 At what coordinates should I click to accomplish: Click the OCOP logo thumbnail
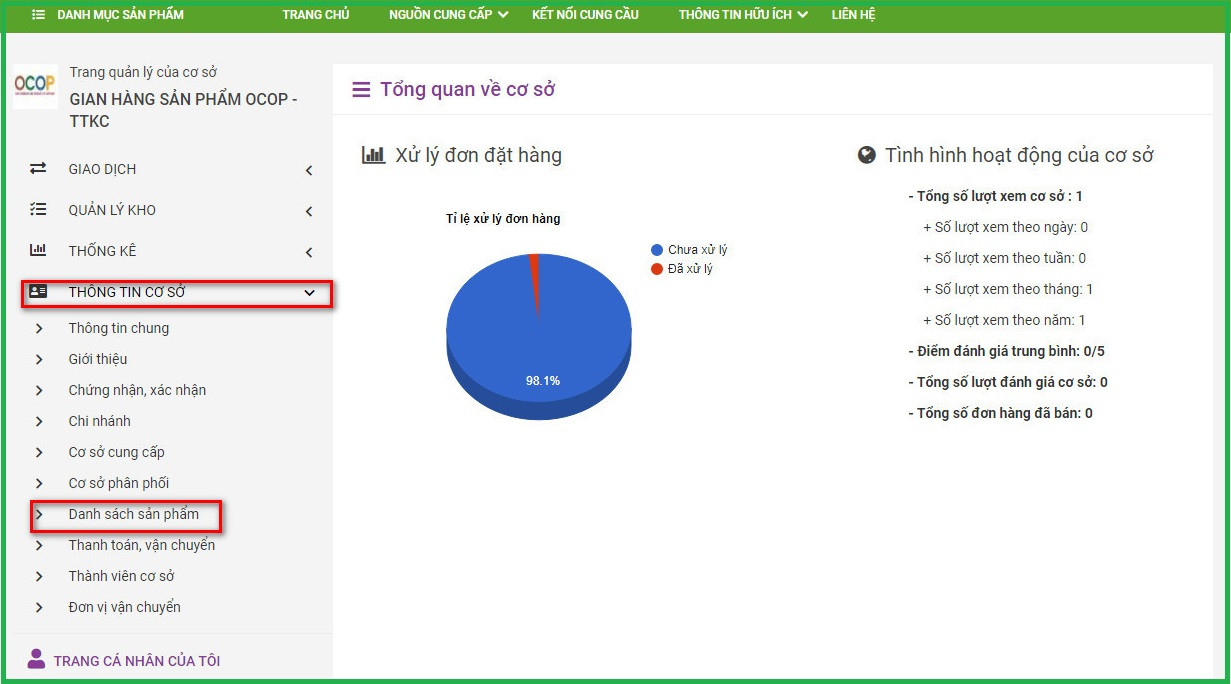coord(34,86)
